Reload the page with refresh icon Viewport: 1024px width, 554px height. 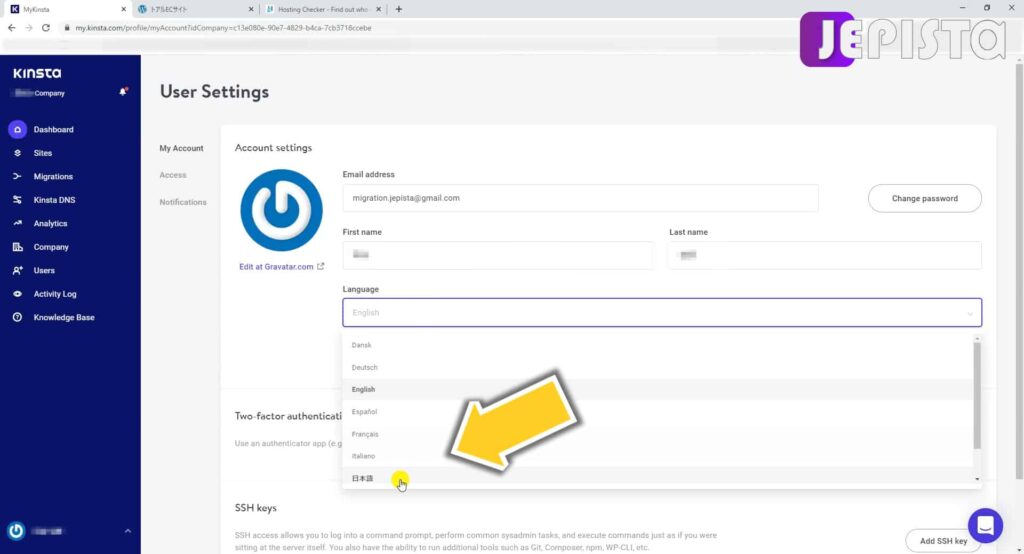(46, 27)
